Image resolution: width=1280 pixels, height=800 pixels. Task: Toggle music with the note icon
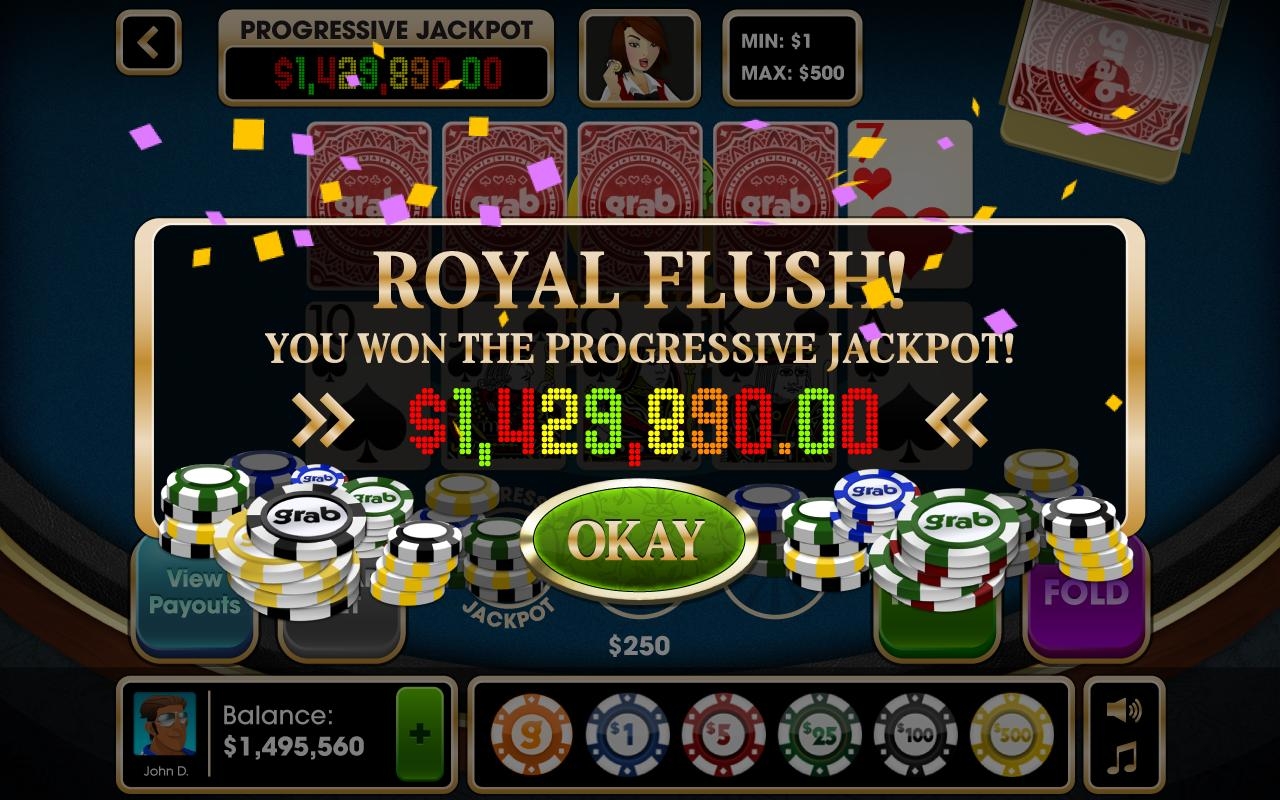[1124, 759]
